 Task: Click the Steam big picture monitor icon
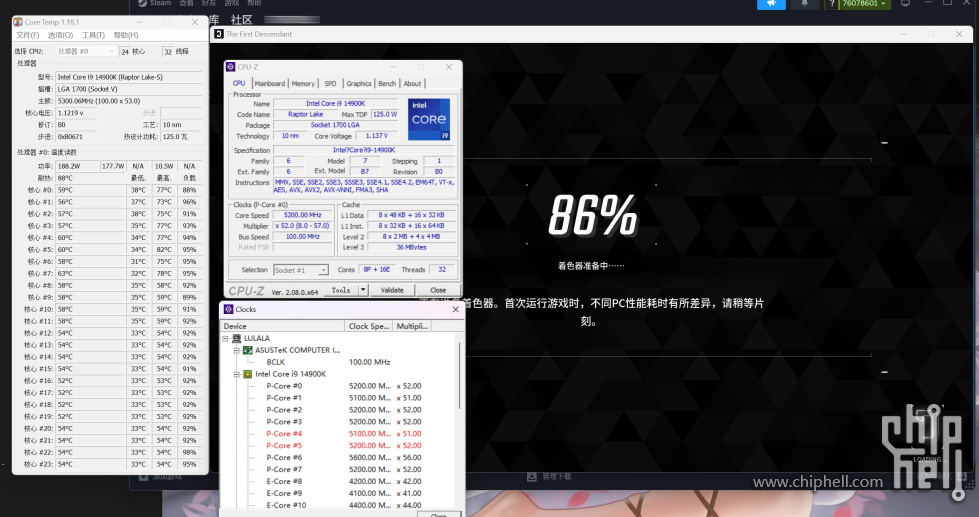point(905,4)
